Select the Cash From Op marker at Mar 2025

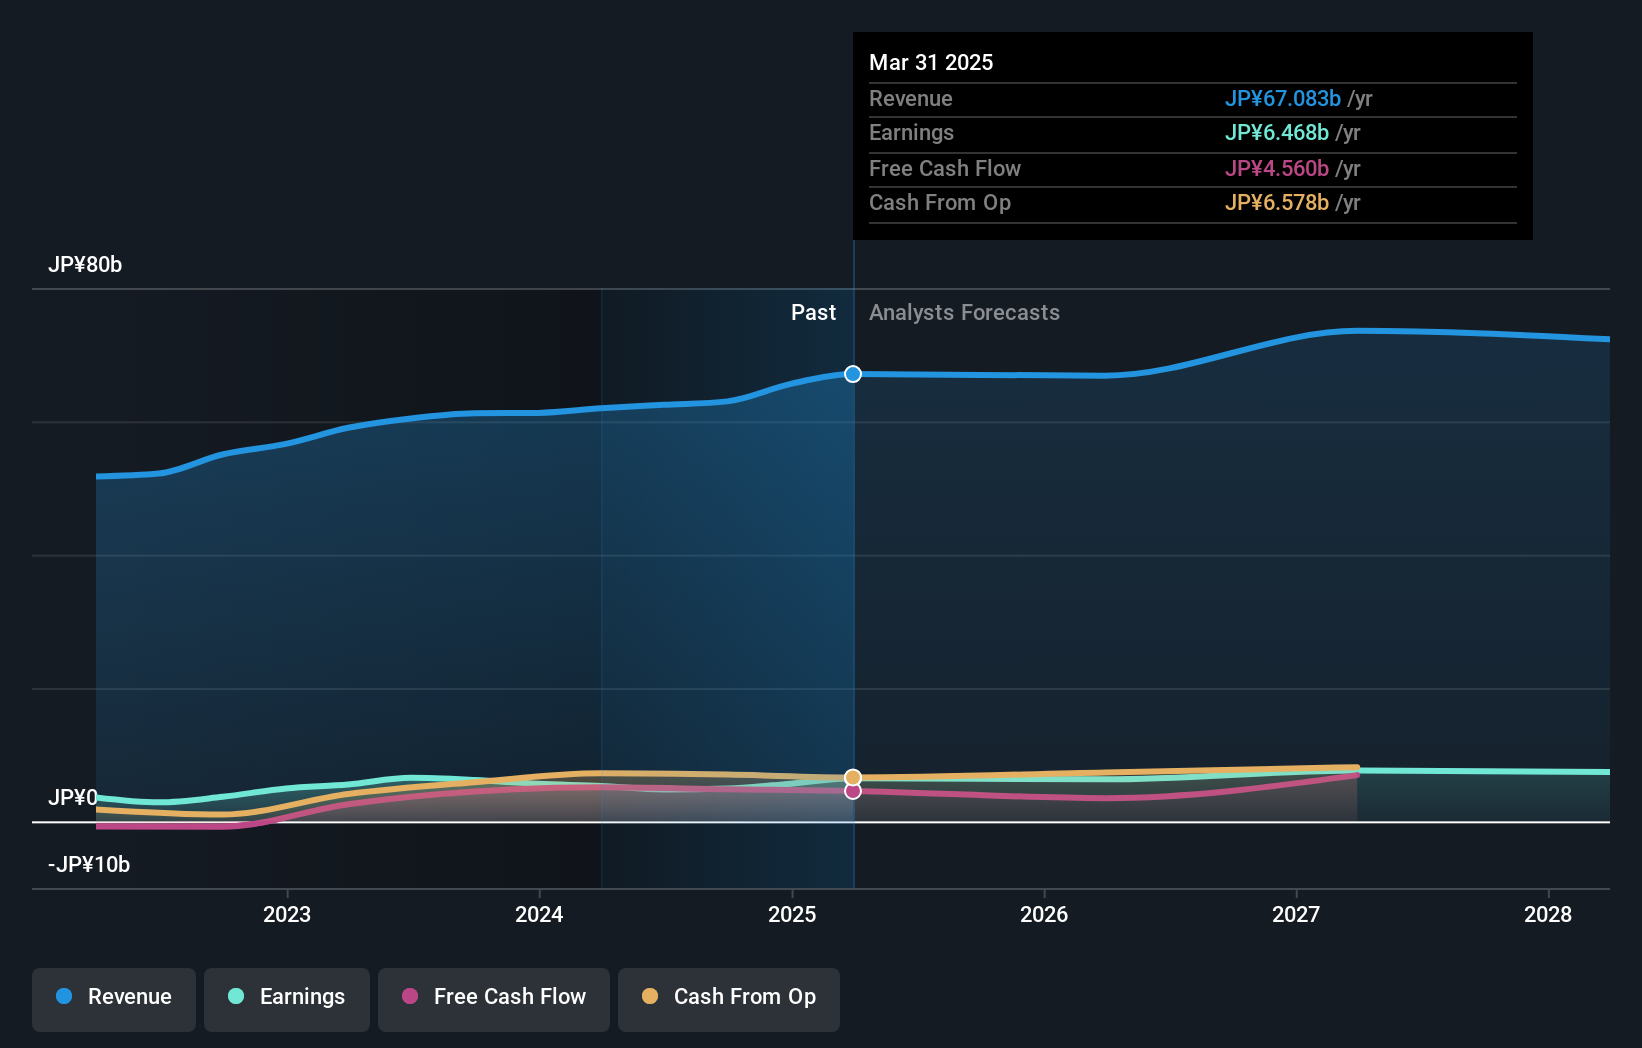(x=852, y=776)
